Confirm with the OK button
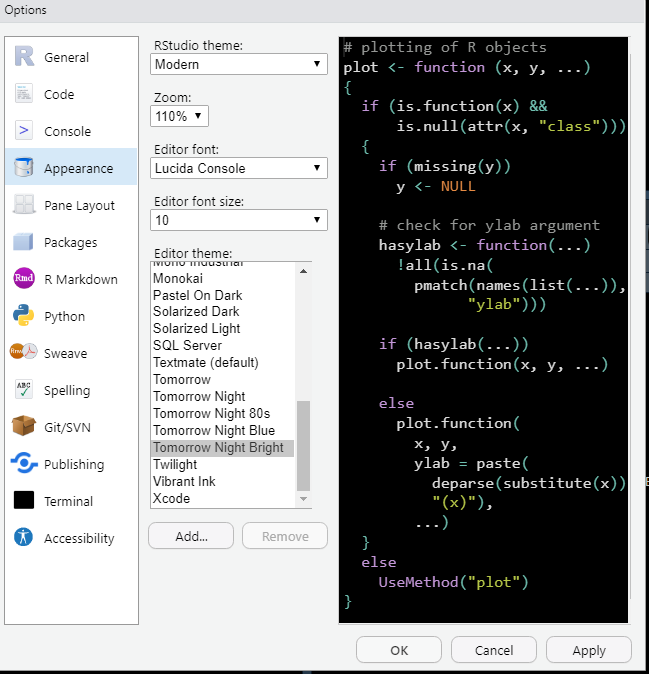Screen dimensions: 649x674 point(399,649)
